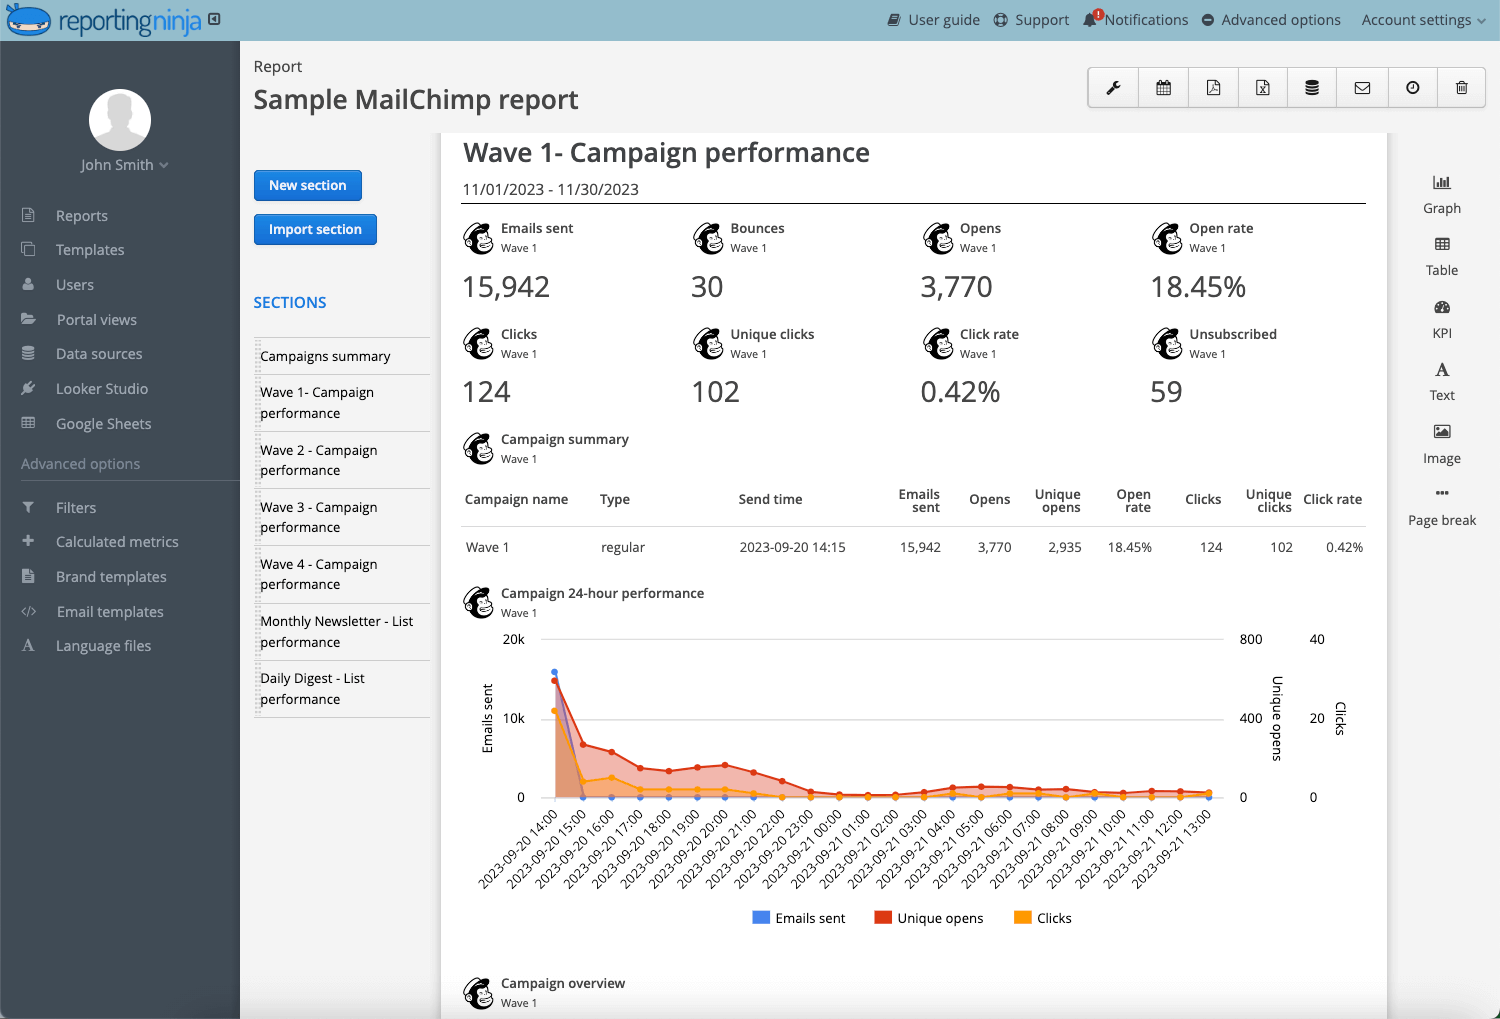Click the Unsubscribed KPI value 59

(x=1166, y=392)
